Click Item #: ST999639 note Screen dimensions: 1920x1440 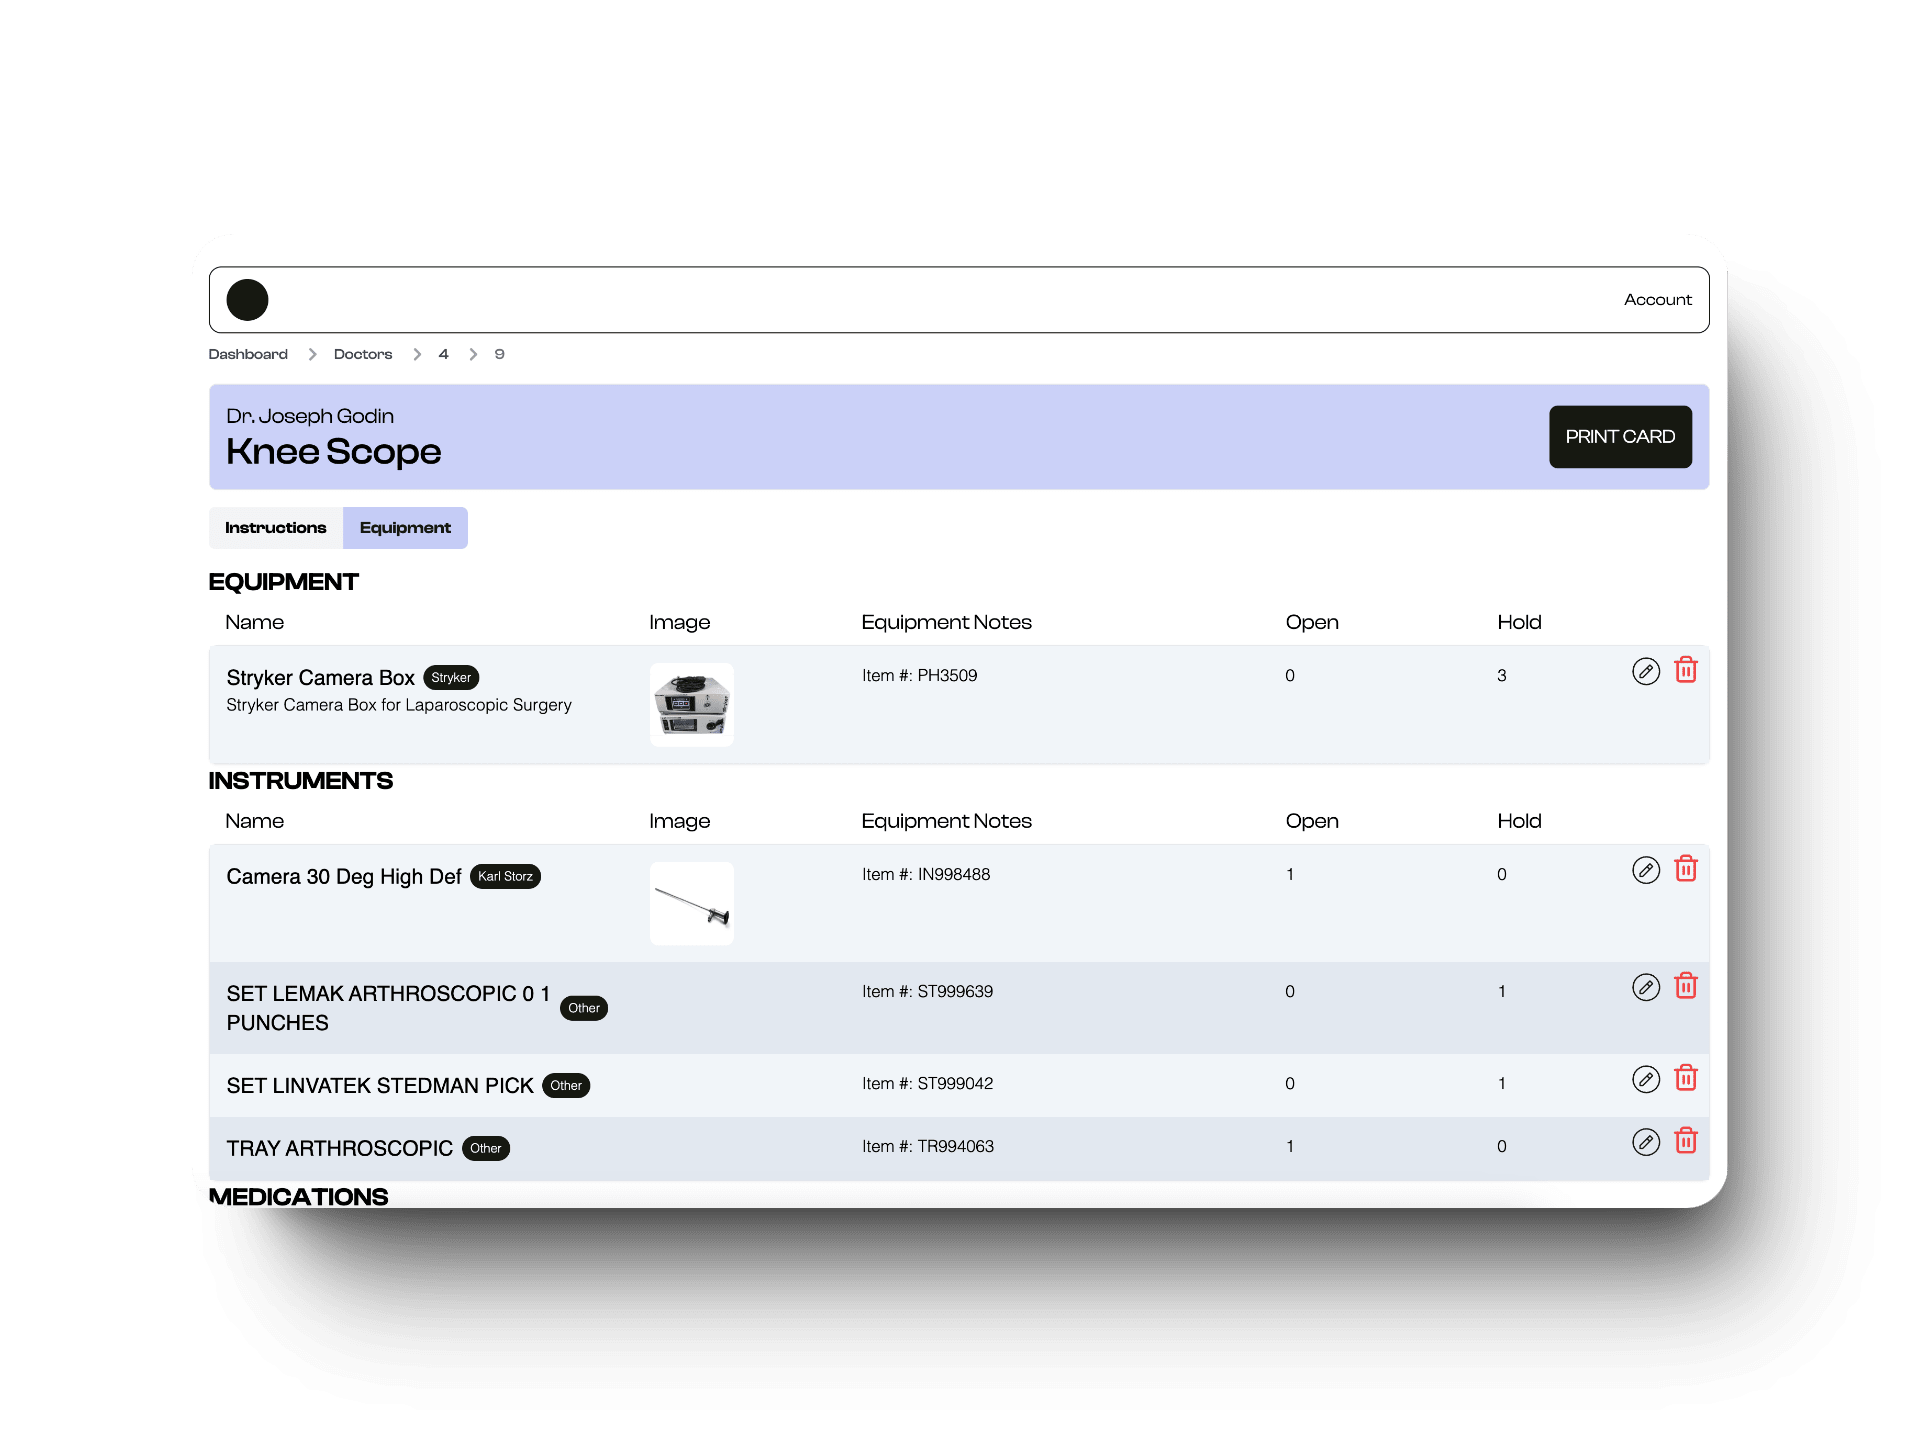[x=928, y=992]
